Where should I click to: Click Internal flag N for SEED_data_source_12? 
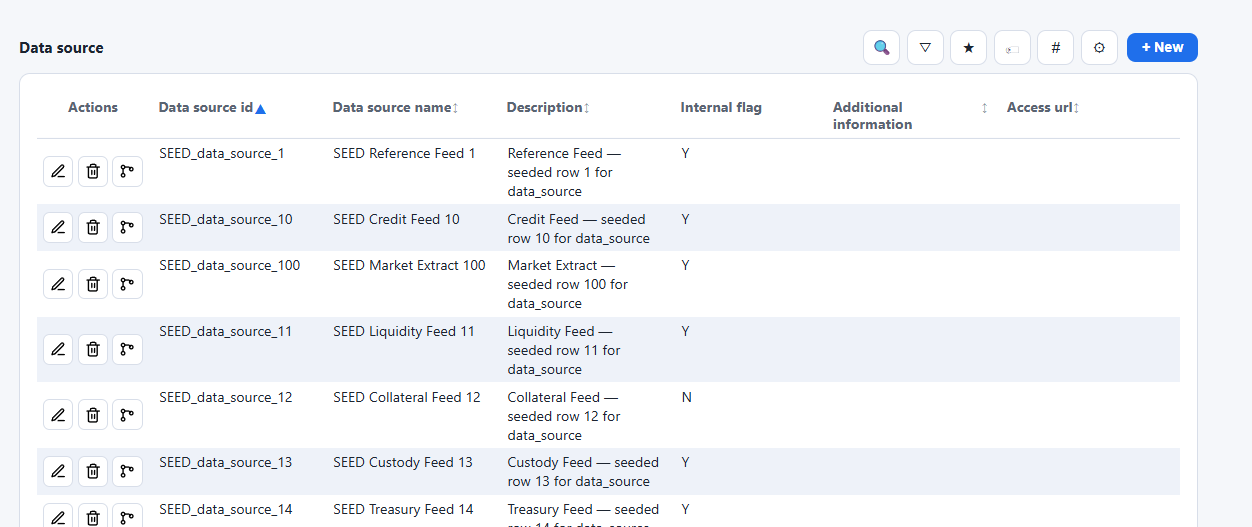click(x=687, y=397)
